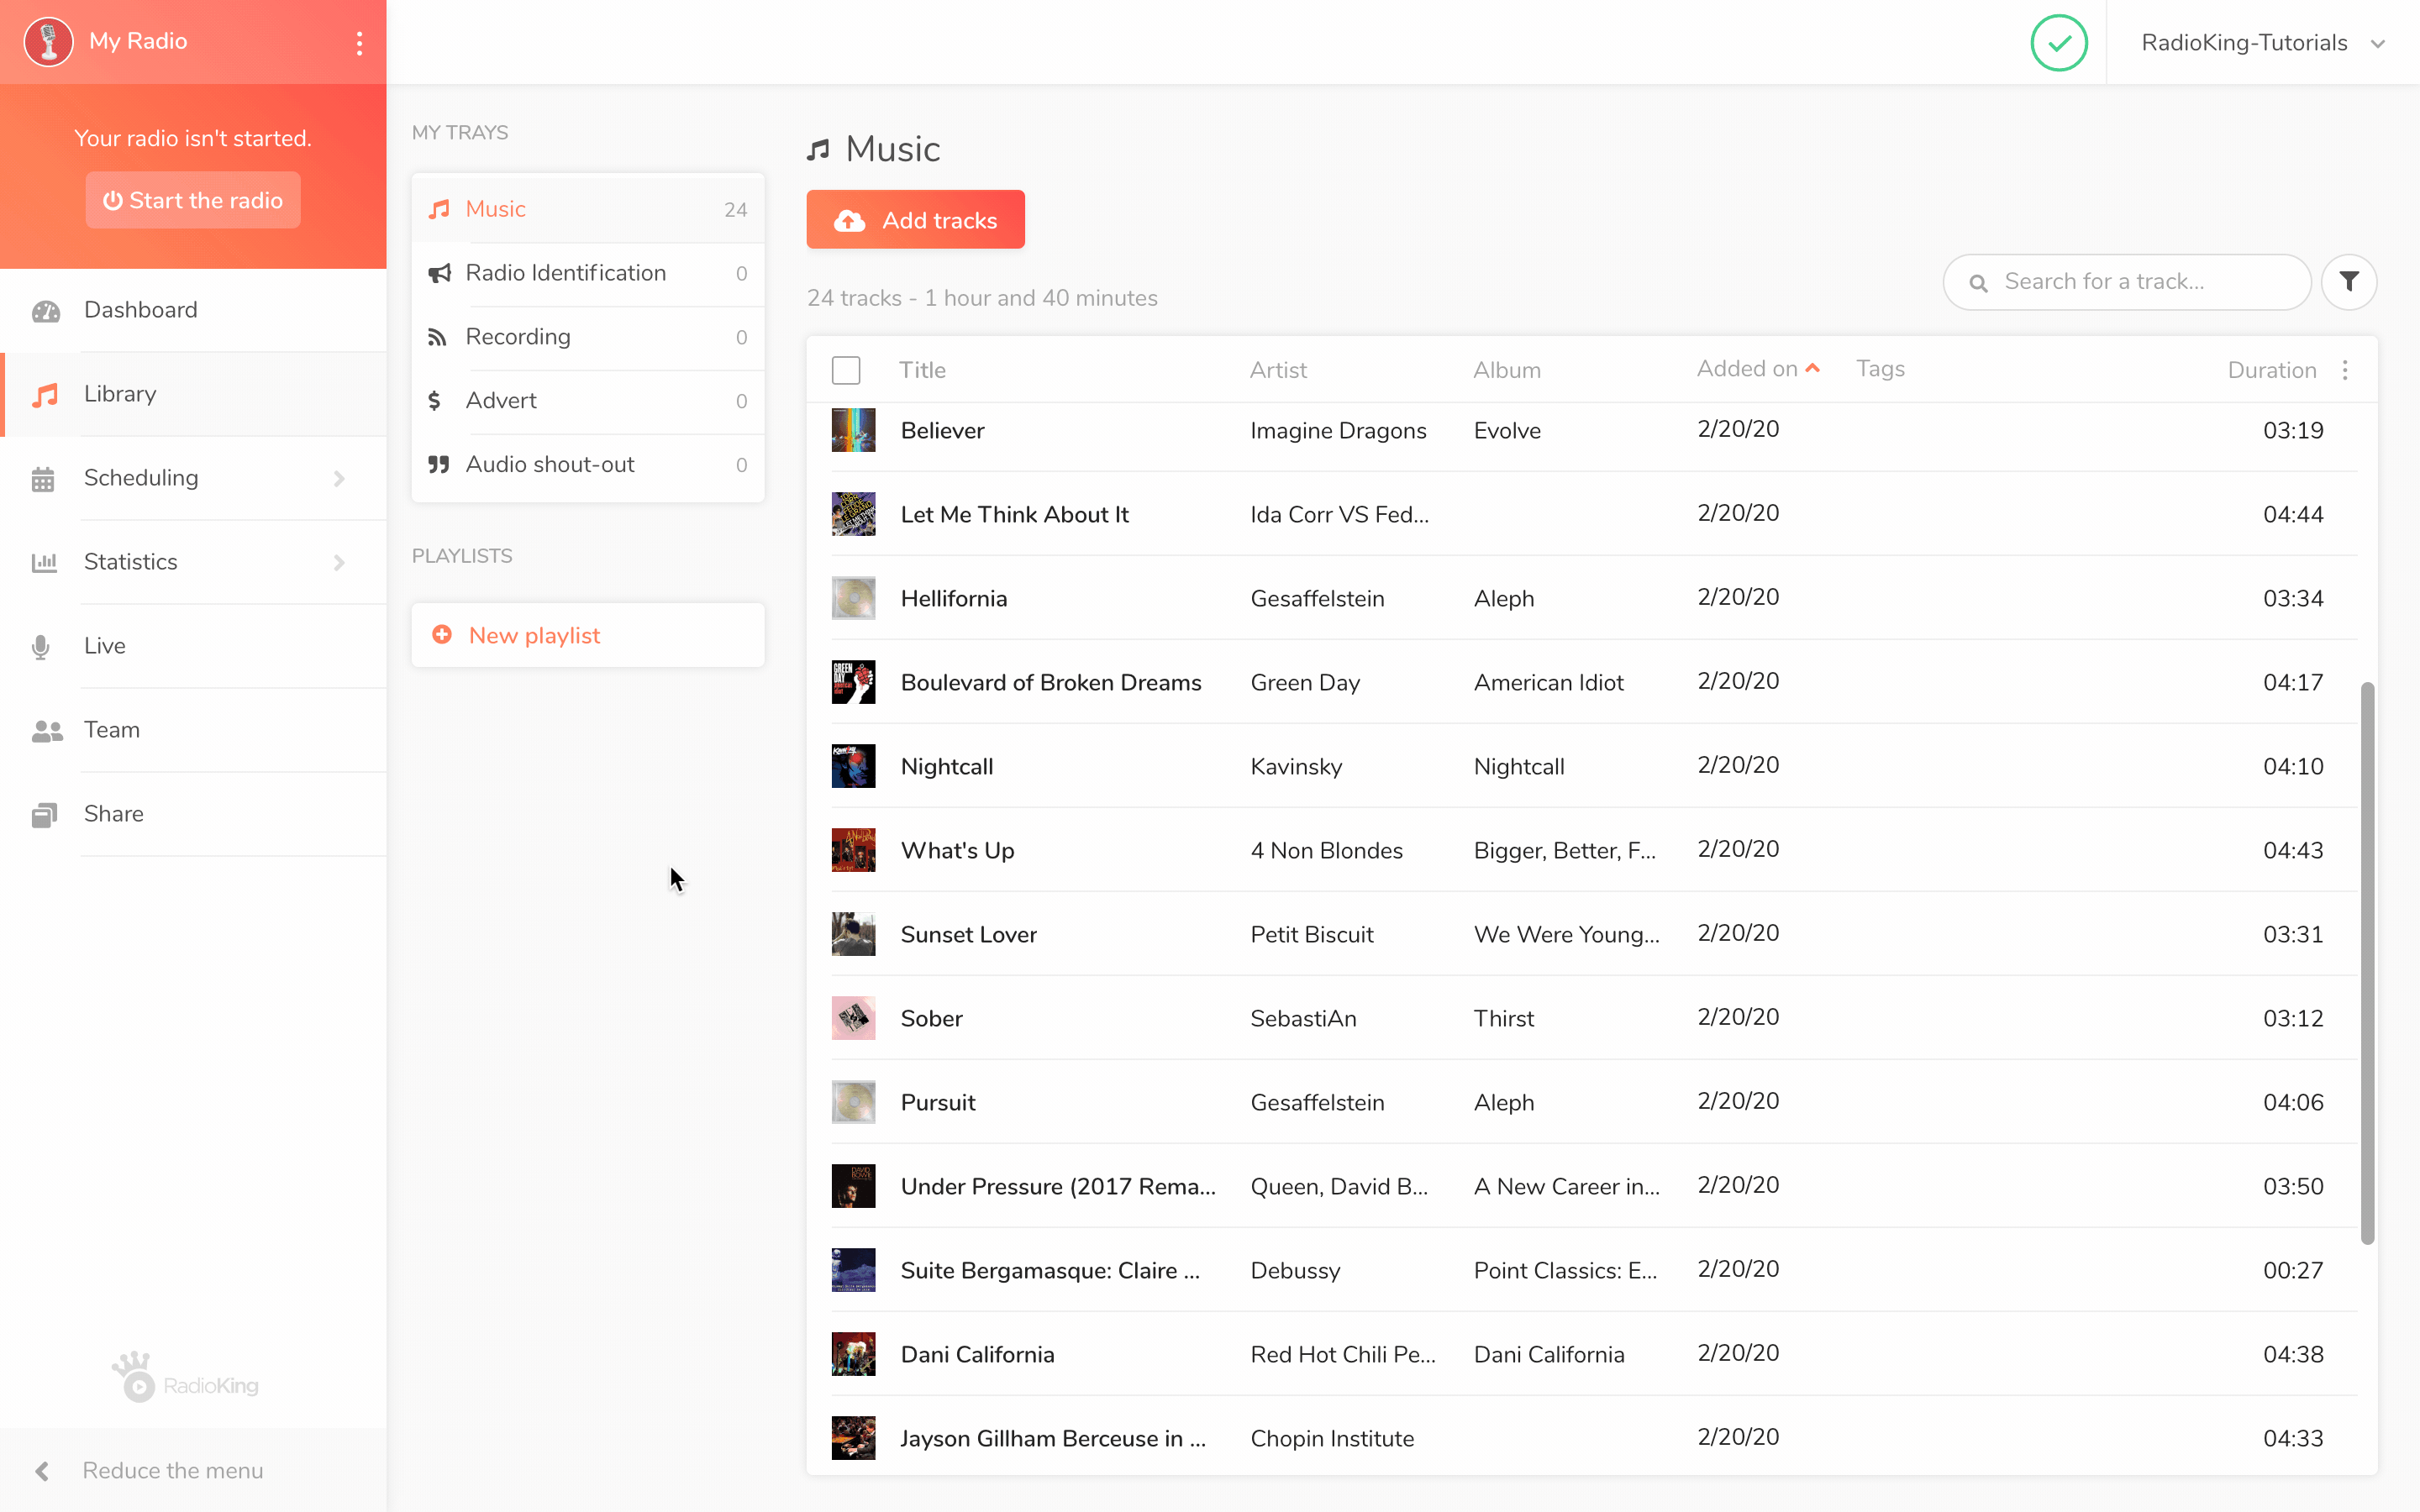
Task: Sort tracks by the Title header
Action: point(922,370)
